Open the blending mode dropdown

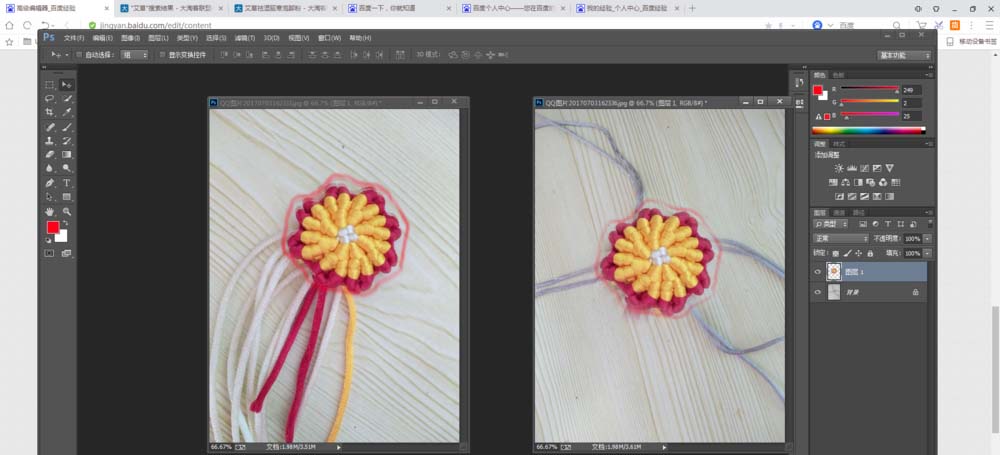841,239
